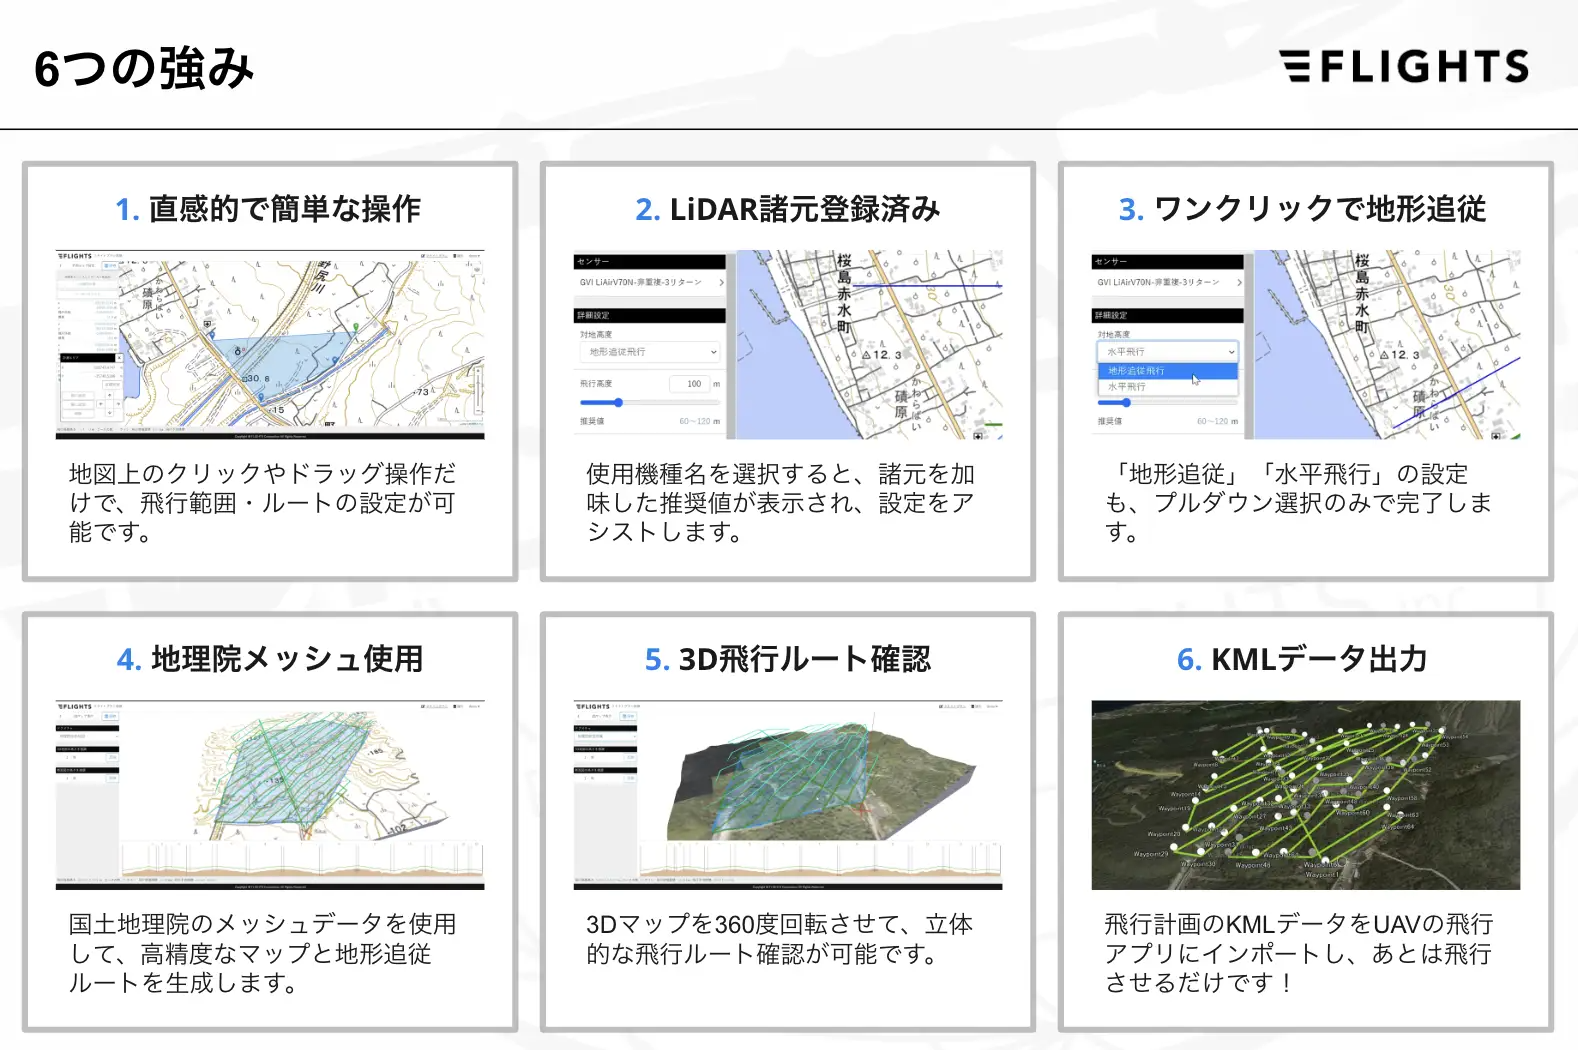Click the FLIGHTS logo in the slide header

[1404, 66]
